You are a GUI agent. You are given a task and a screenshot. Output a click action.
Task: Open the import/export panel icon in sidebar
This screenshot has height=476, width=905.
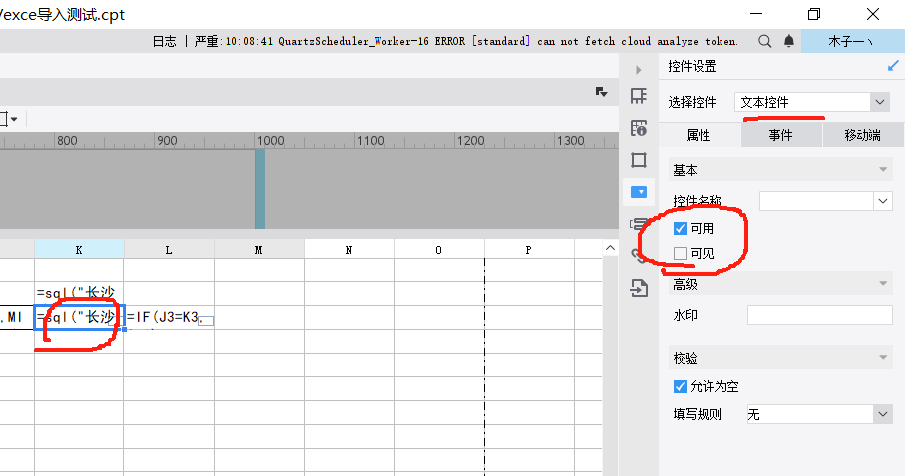coord(639,287)
